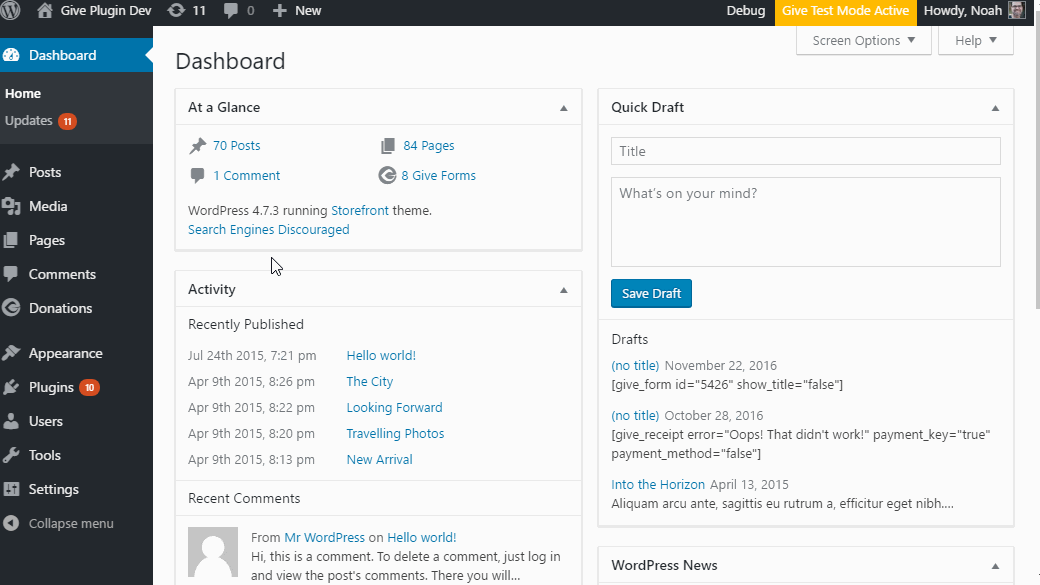The width and height of the screenshot is (1040, 585).
Task: Click the page vertical scrollbar
Action: (1037, 166)
